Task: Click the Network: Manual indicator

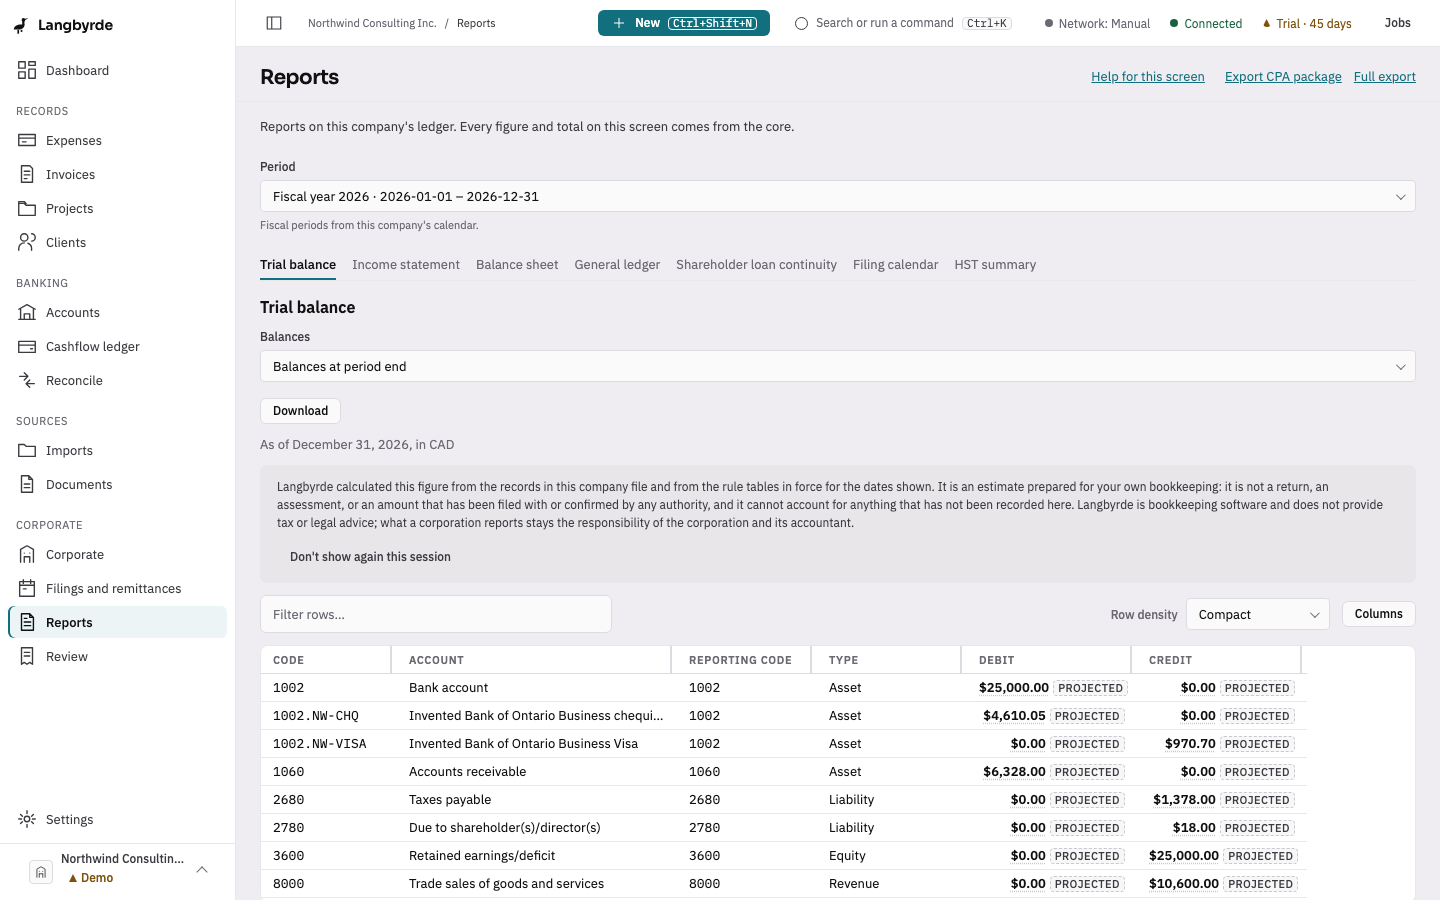Action: (1097, 24)
